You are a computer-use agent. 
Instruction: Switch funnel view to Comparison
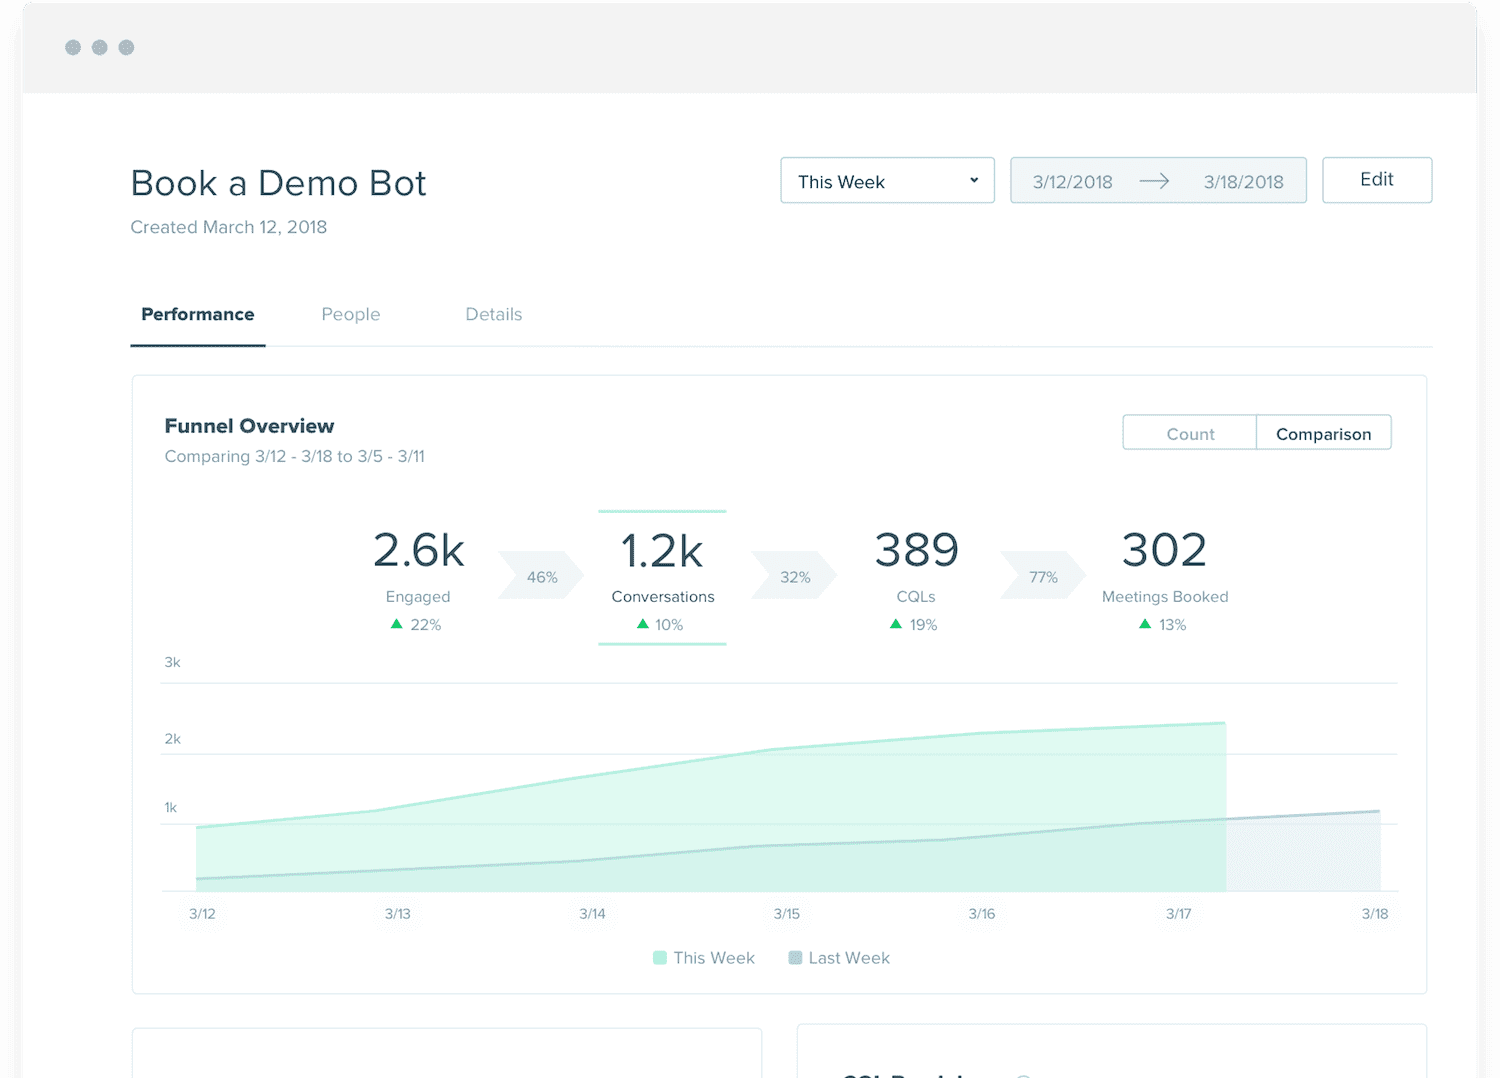(1323, 433)
